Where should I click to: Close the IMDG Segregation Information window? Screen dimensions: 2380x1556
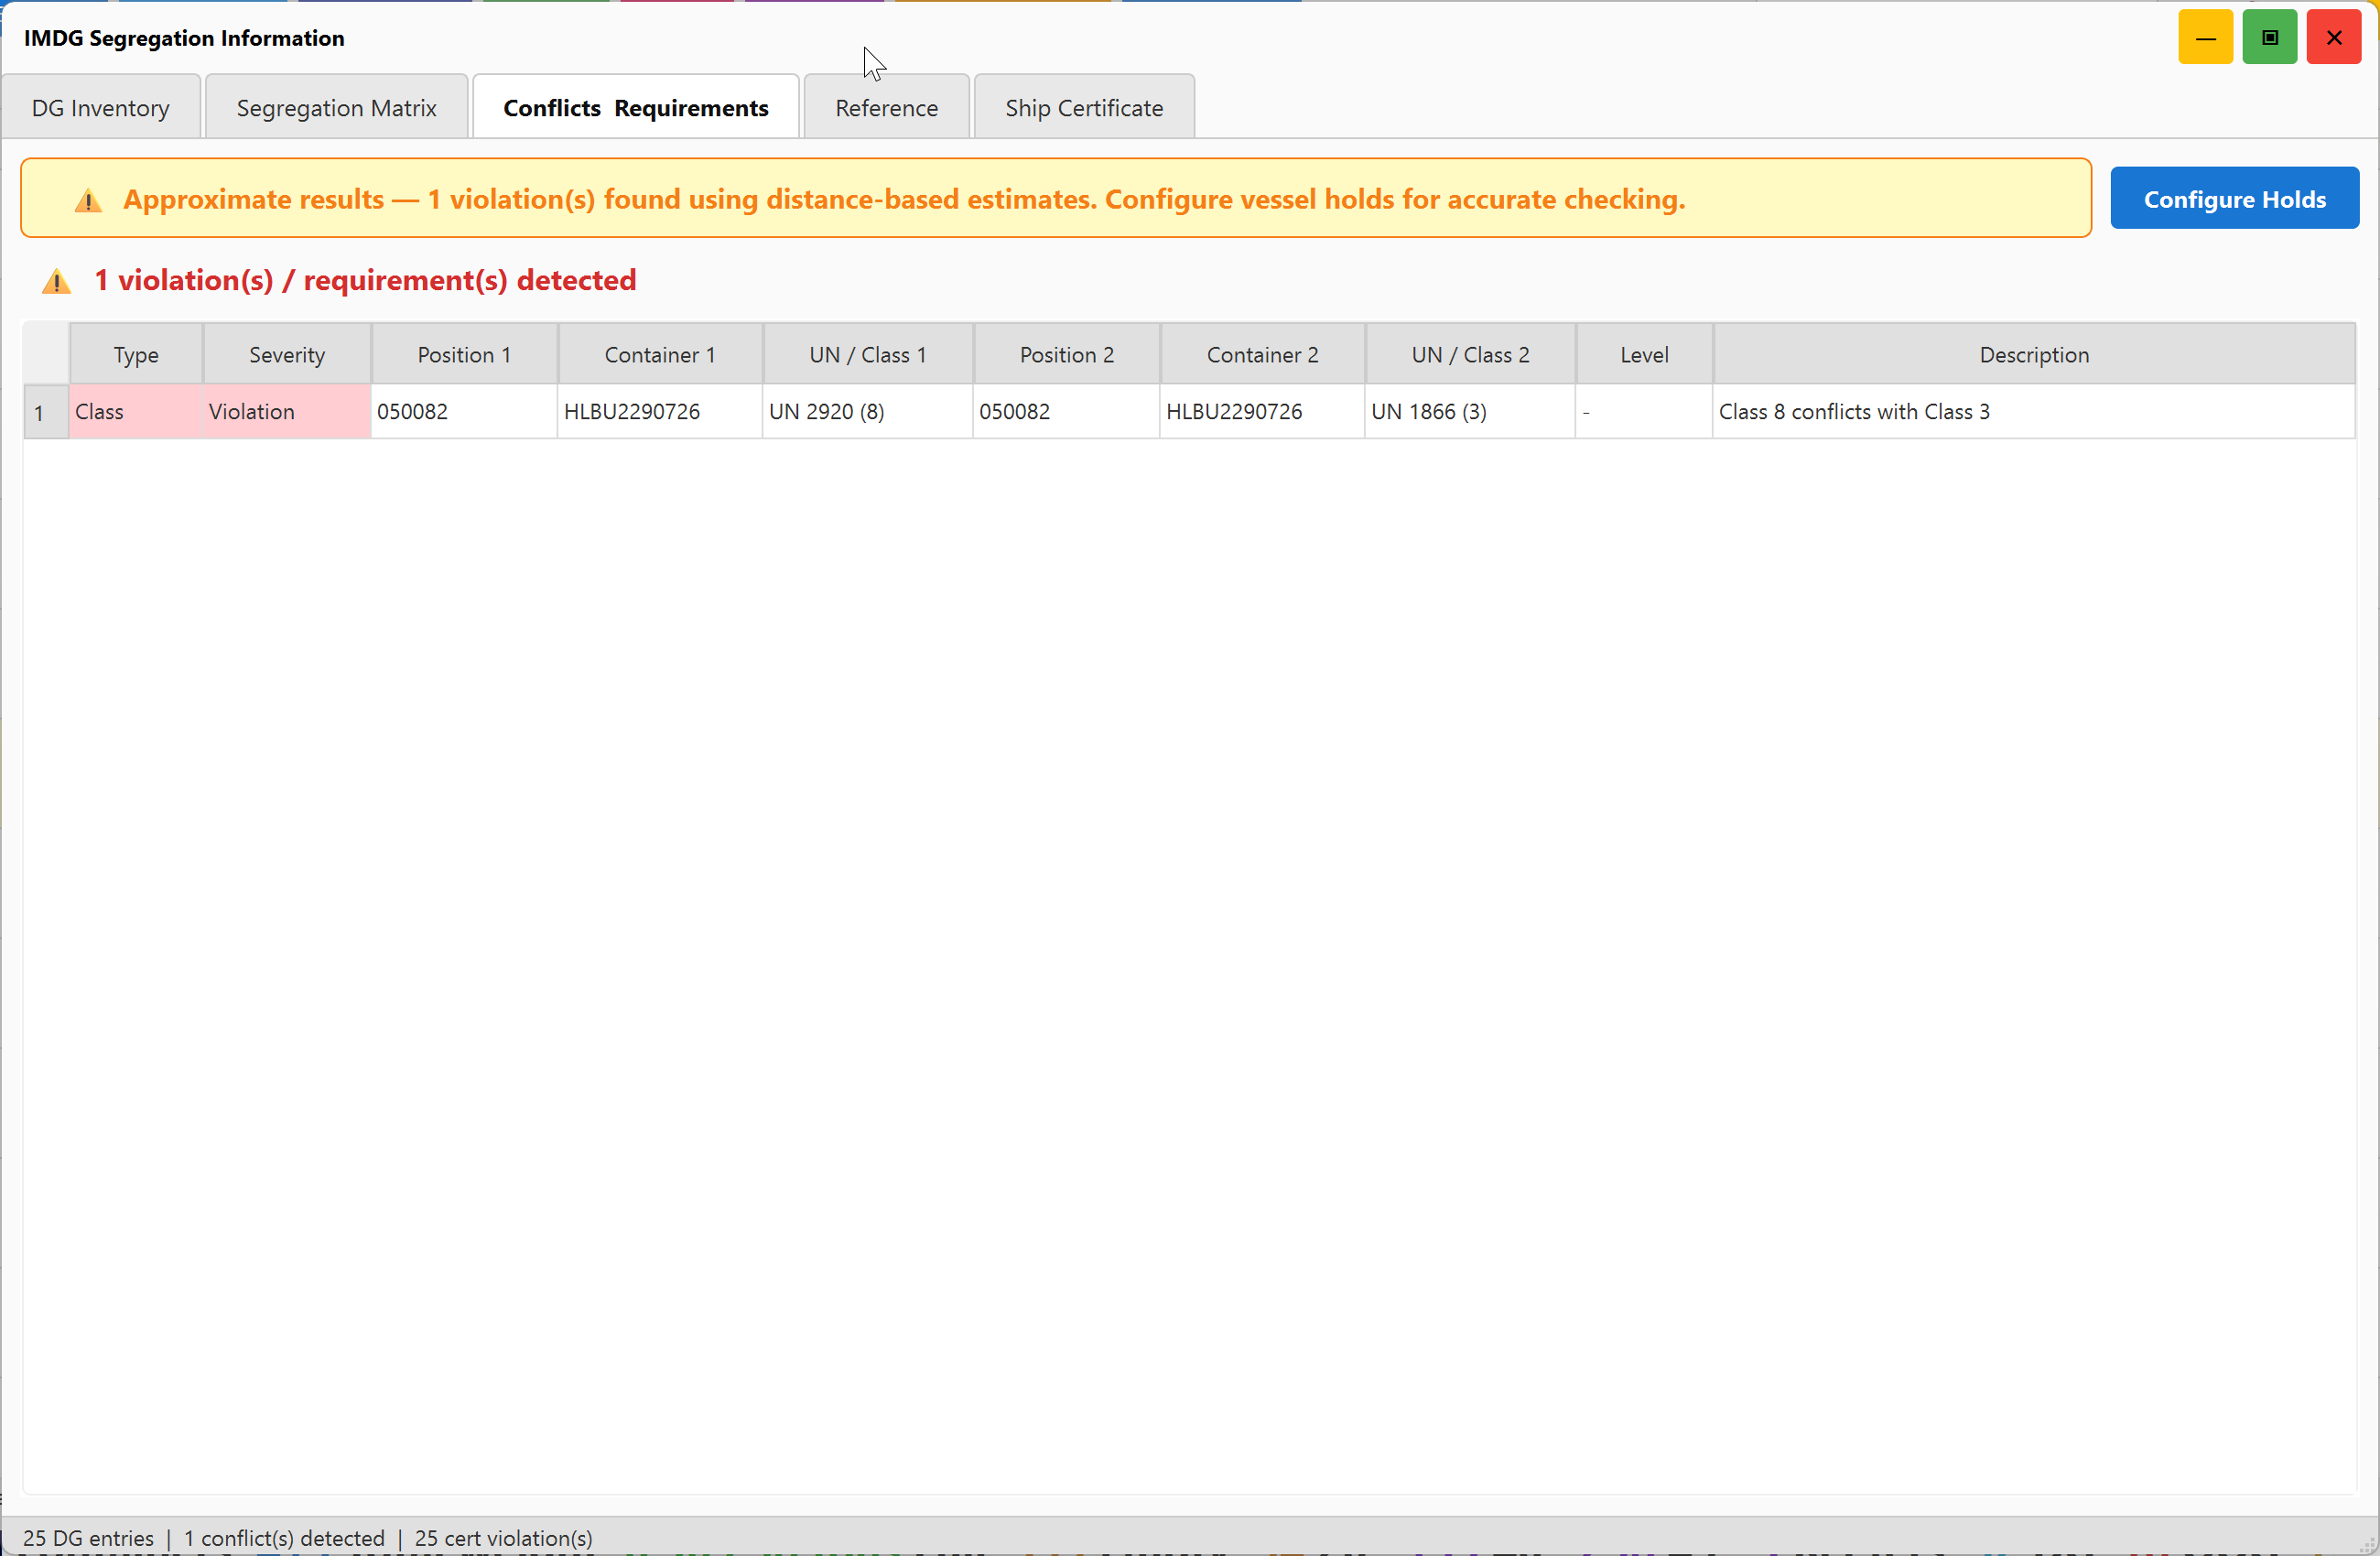tap(2333, 37)
